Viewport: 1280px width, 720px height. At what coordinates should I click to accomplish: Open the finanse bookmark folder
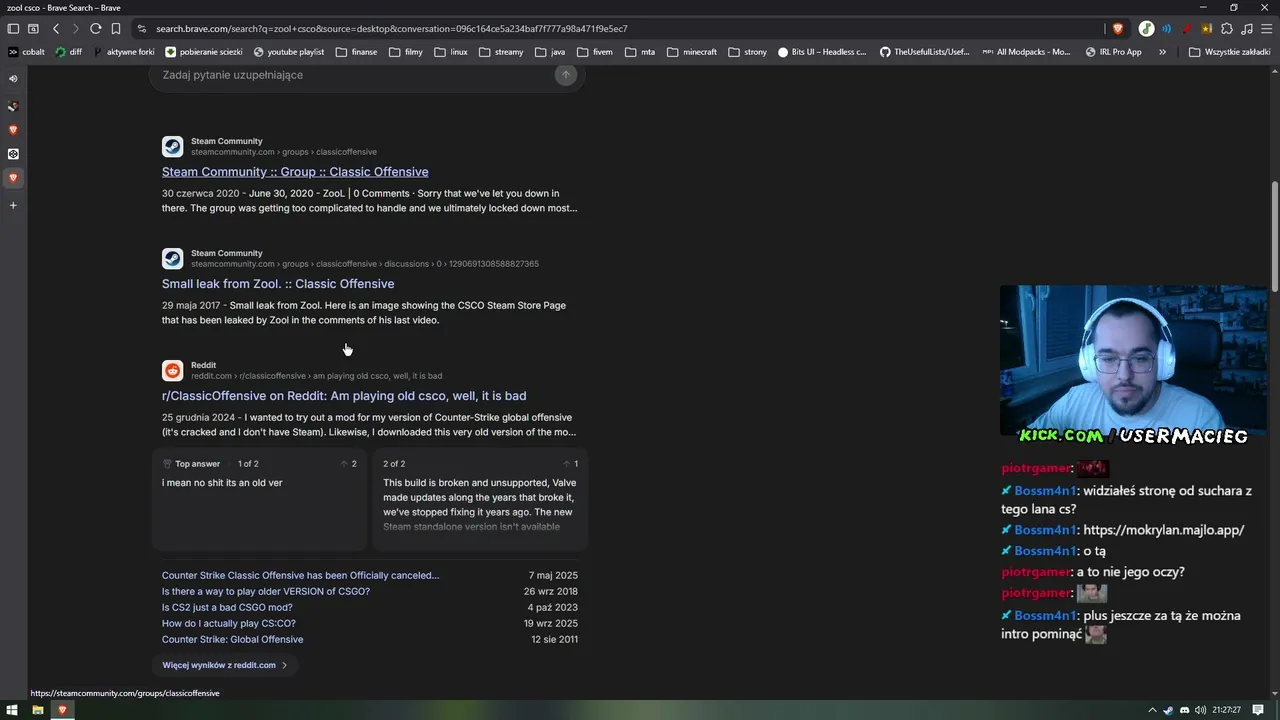pyautogui.click(x=357, y=52)
